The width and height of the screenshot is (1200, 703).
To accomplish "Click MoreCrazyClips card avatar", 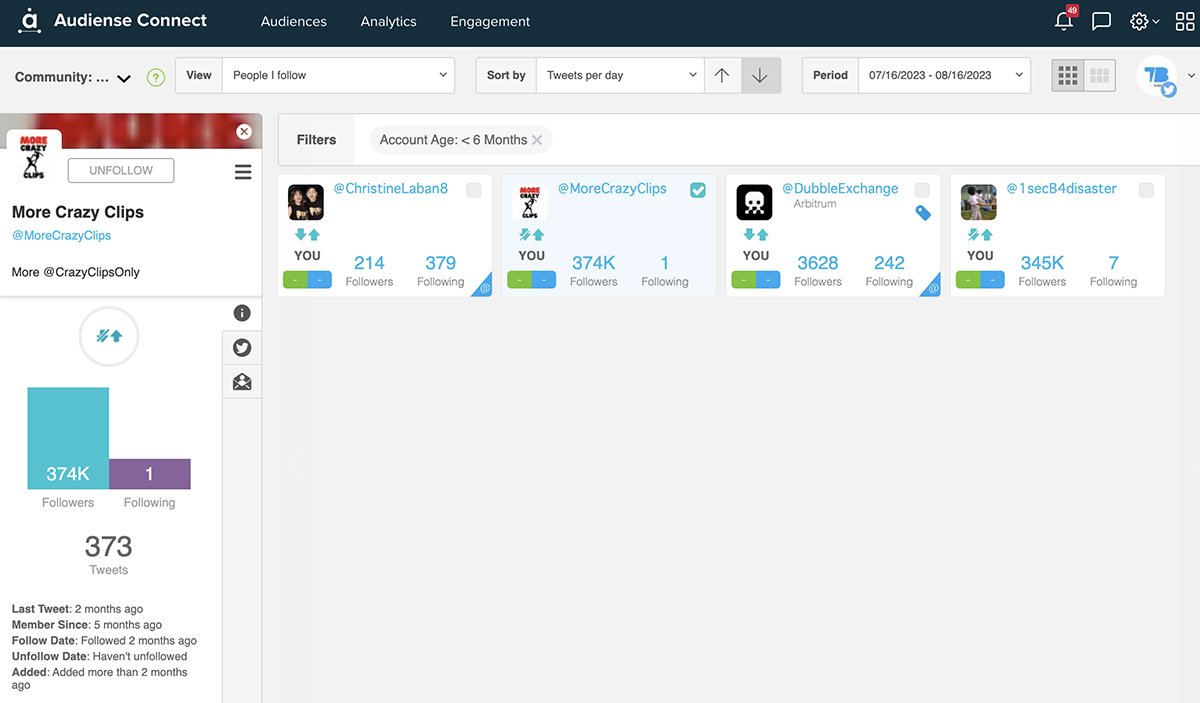I will click(x=530, y=202).
